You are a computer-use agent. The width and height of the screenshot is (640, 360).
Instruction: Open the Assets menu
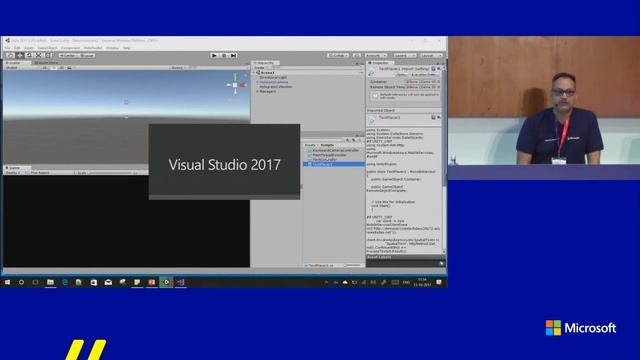coord(29,48)
